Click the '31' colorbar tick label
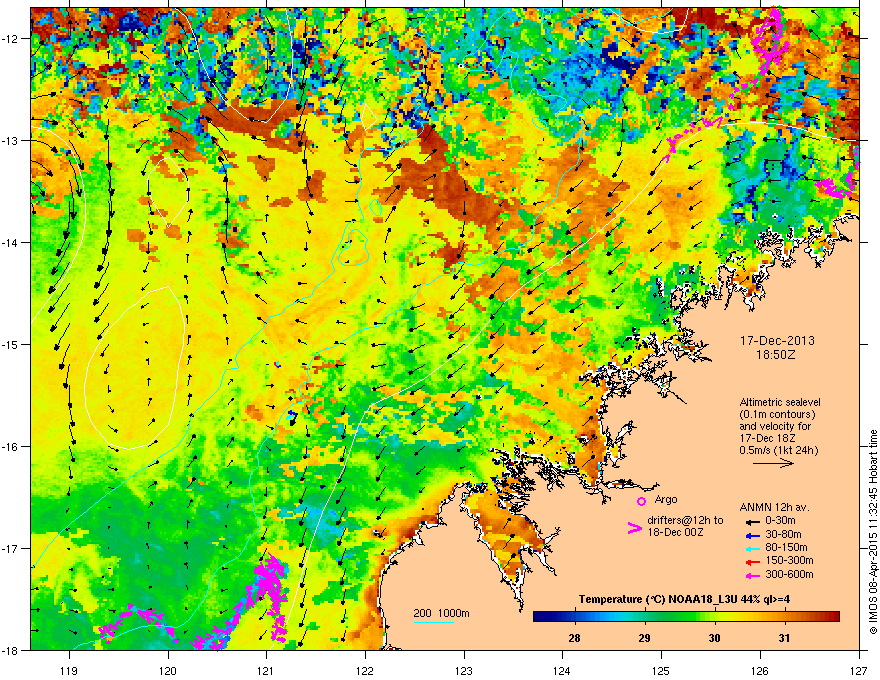 pyautogui.click(x=785, y=637)
